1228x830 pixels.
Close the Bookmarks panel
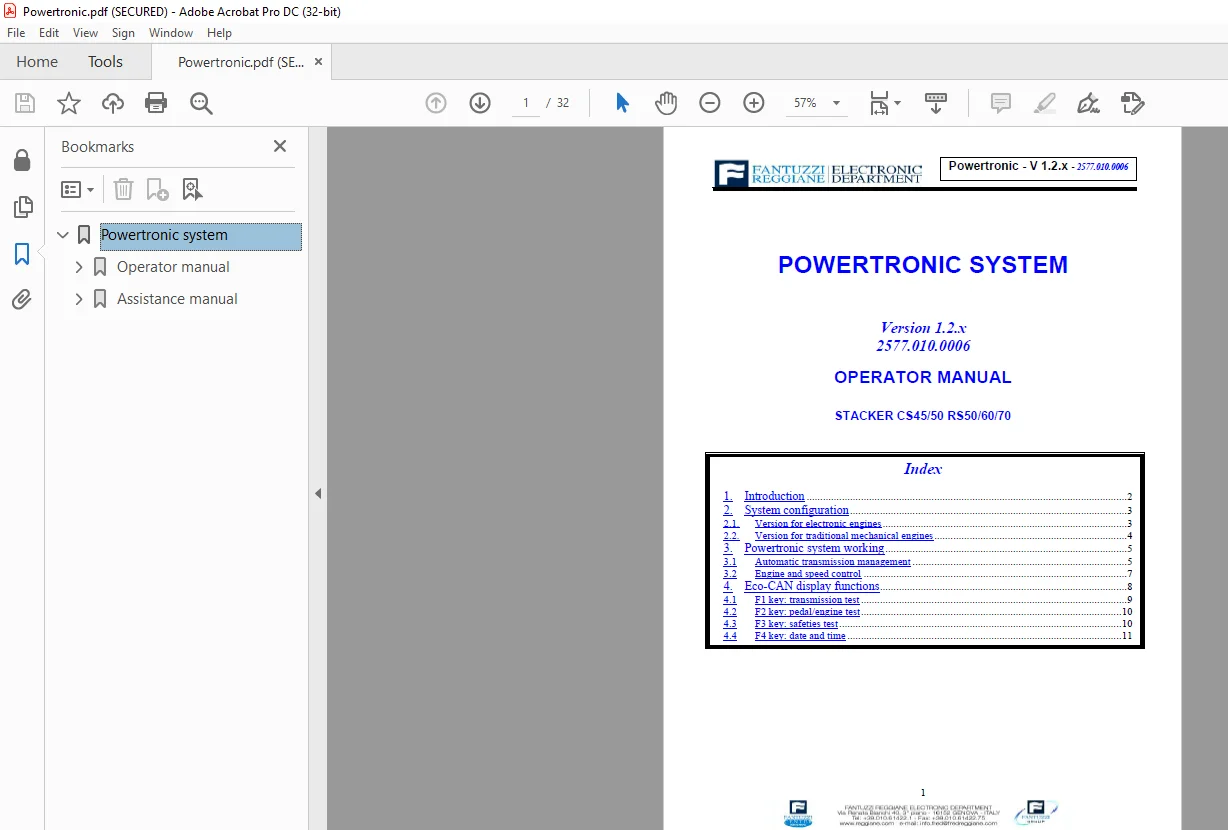coord(280,146)
